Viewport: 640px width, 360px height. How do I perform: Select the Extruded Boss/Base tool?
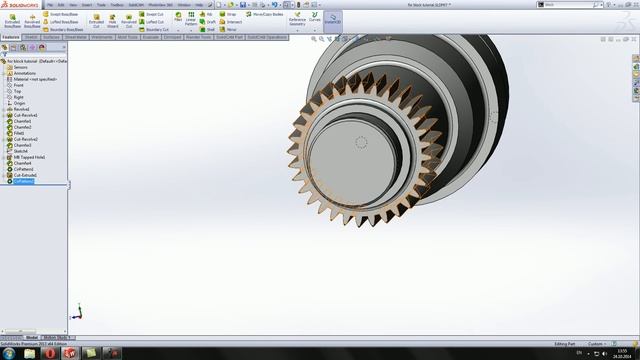12,21
